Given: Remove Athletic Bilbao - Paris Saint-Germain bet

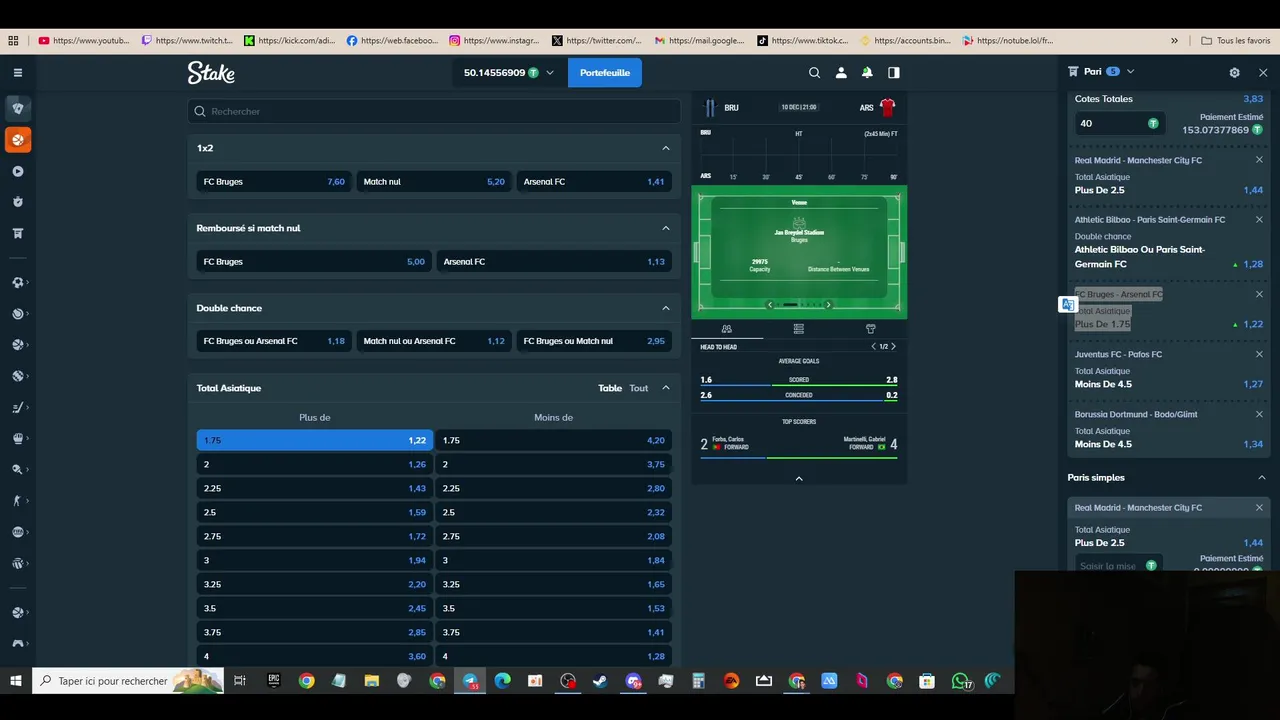Looking at the screenshot, I should tap(1259, 220).
